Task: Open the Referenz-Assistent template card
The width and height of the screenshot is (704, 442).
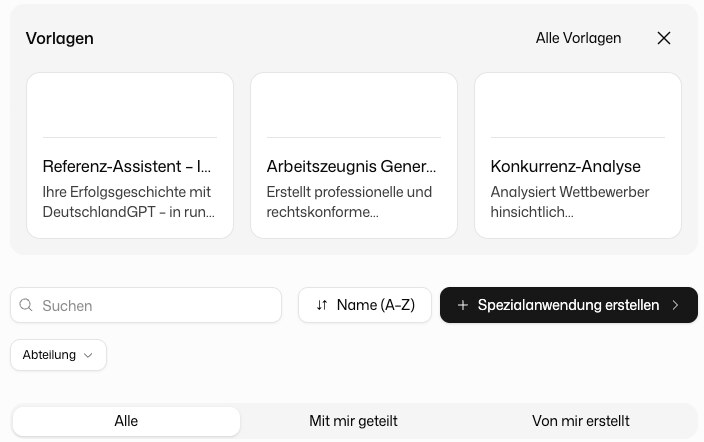Action: click(130, 155)
